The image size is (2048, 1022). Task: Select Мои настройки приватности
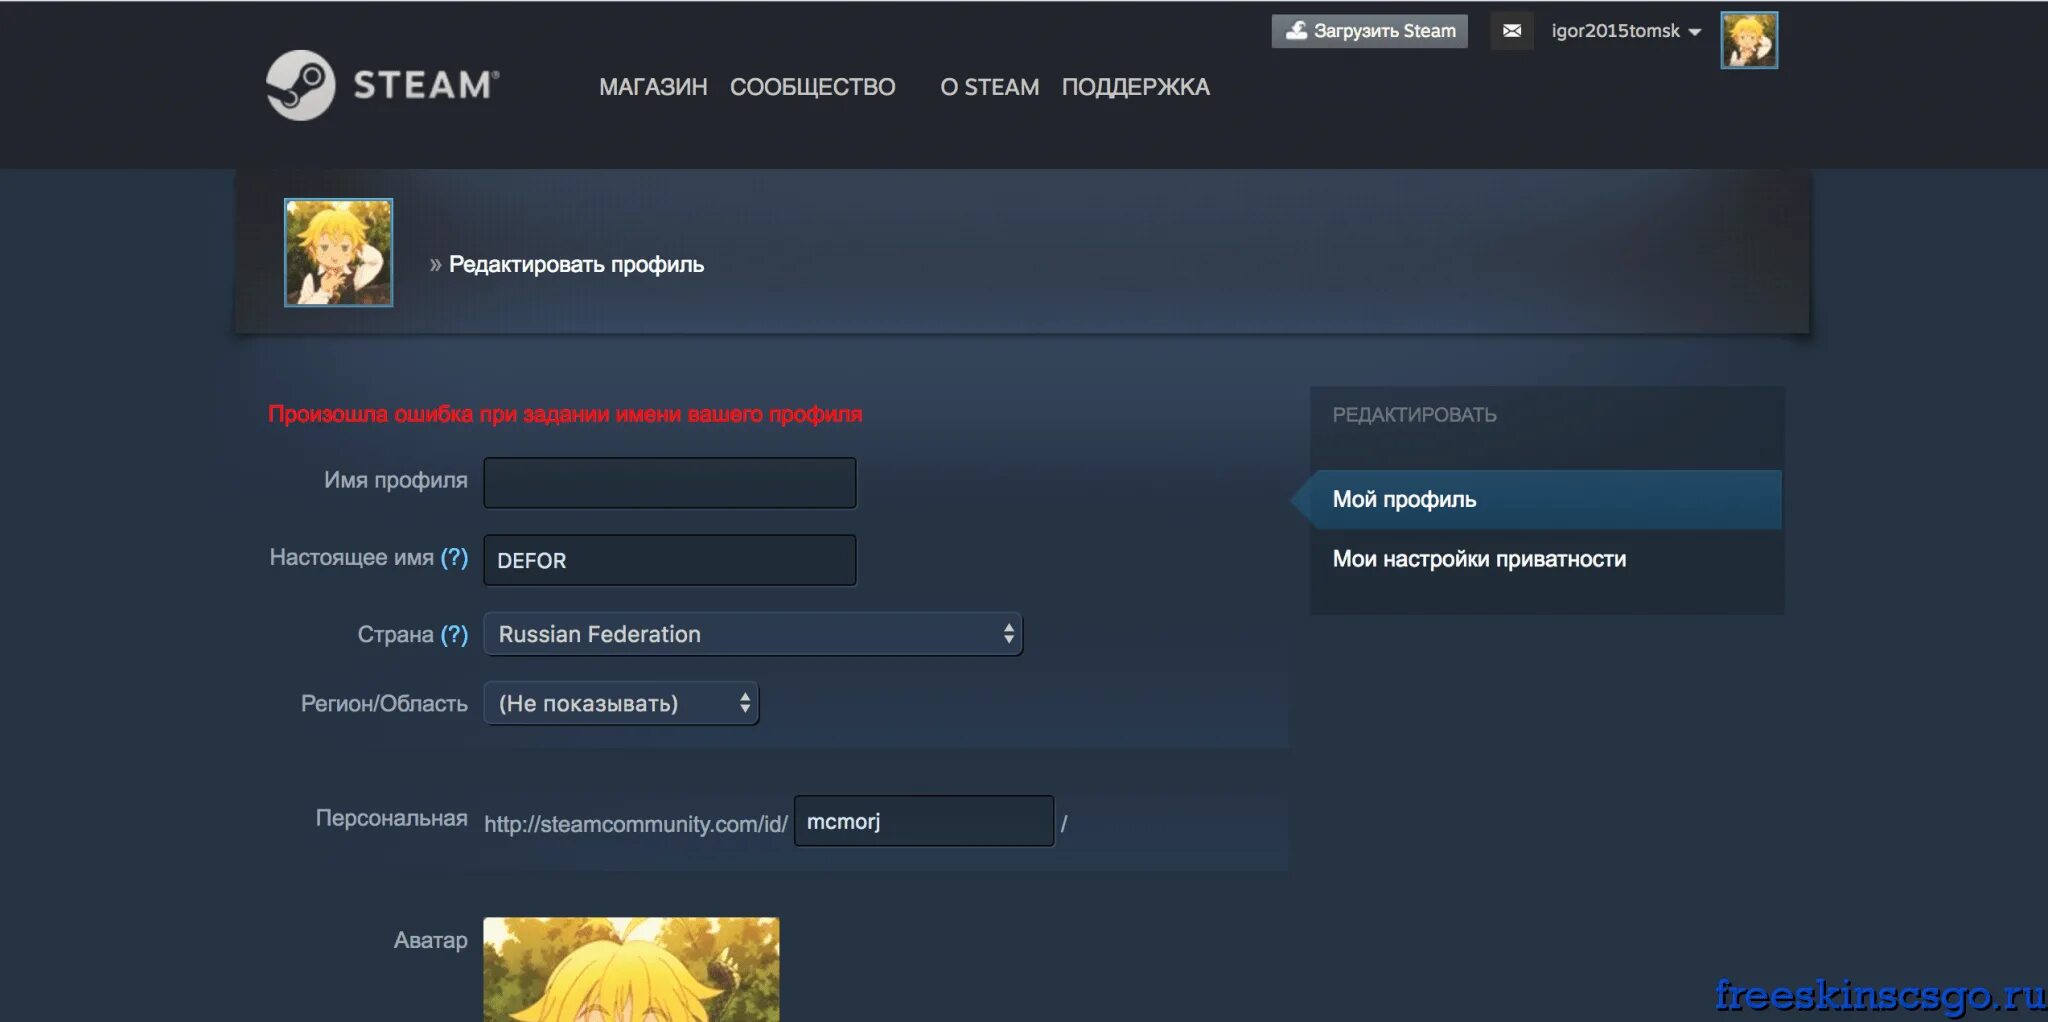[x=1479, y=559]
